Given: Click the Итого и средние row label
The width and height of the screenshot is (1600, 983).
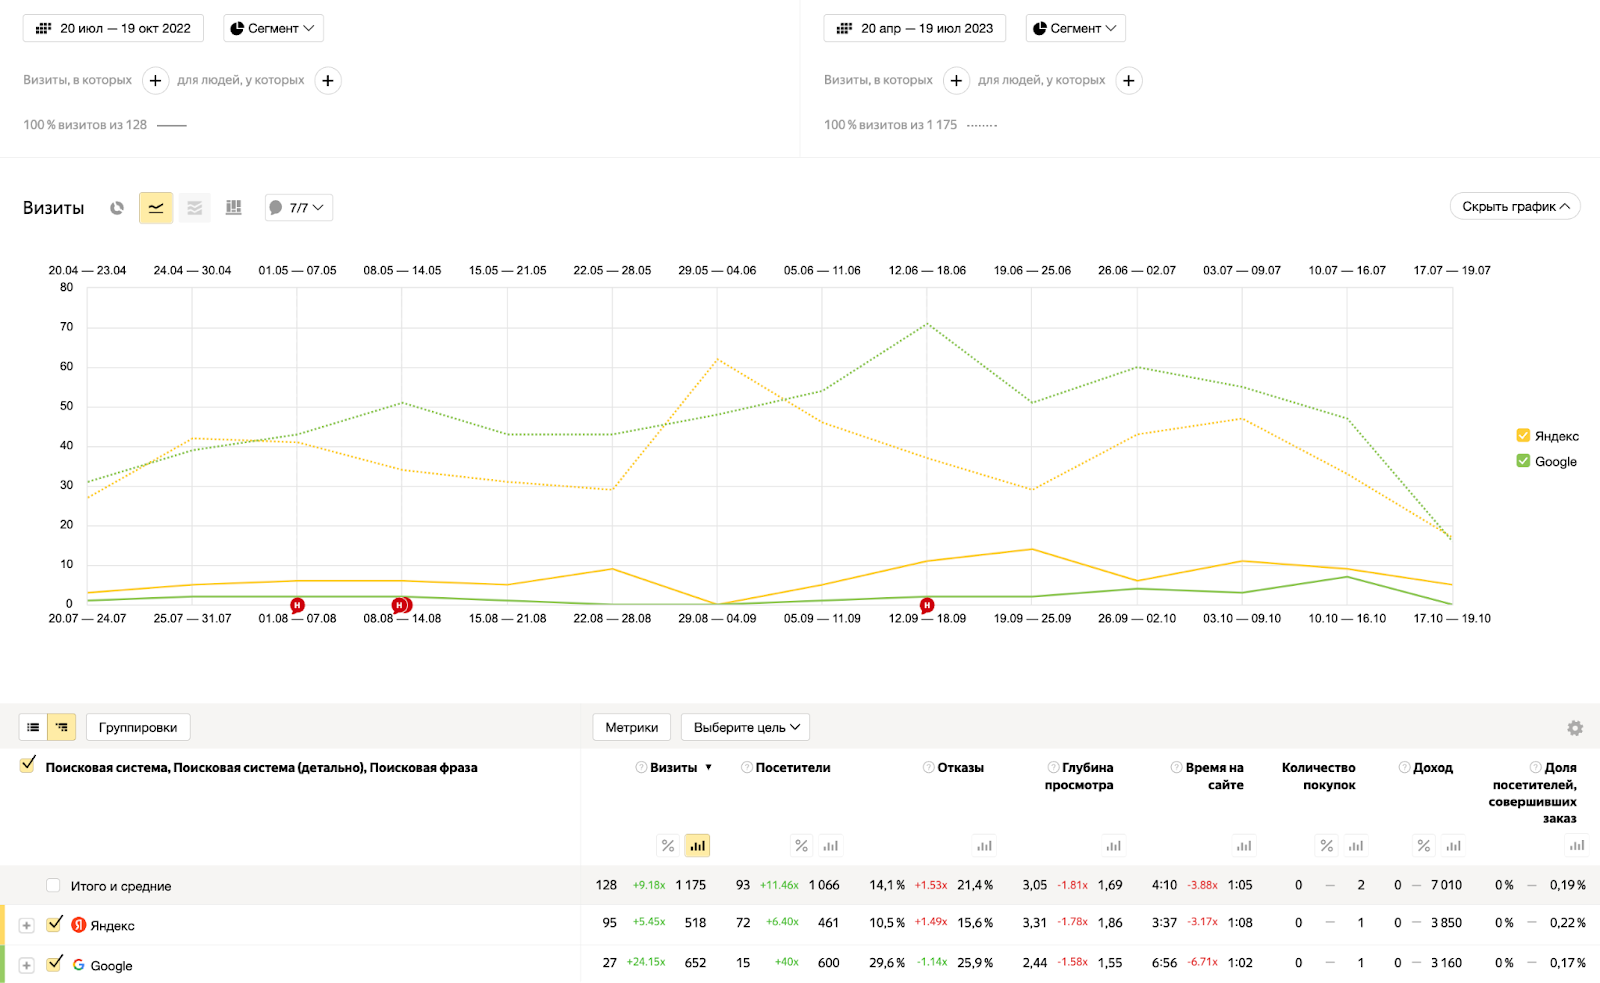Looking at the screenshot, I should [121, 886].
